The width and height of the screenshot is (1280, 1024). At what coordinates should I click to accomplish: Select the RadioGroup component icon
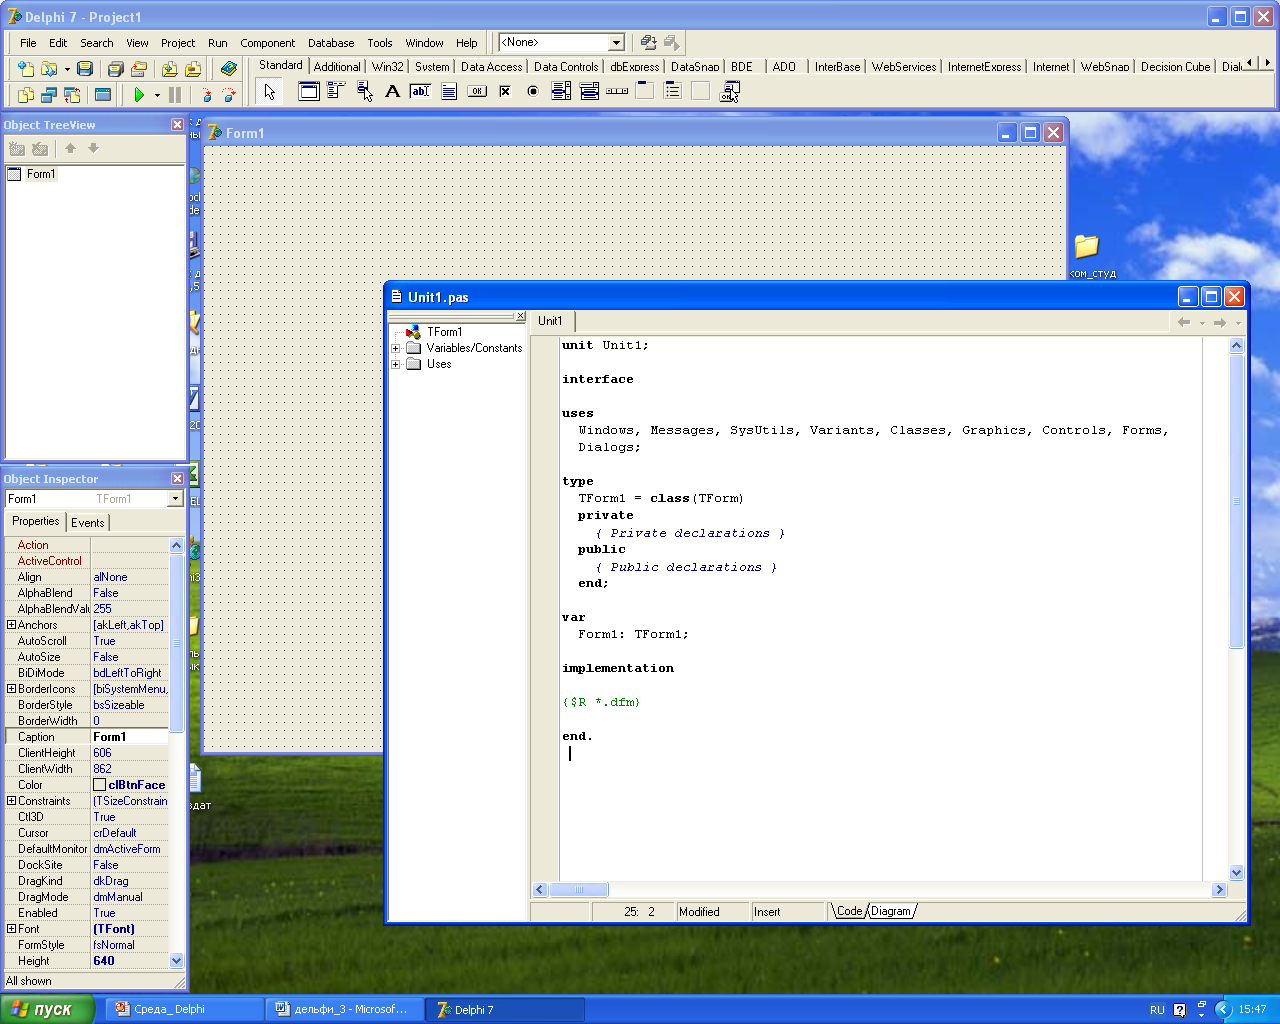(673, 91)
